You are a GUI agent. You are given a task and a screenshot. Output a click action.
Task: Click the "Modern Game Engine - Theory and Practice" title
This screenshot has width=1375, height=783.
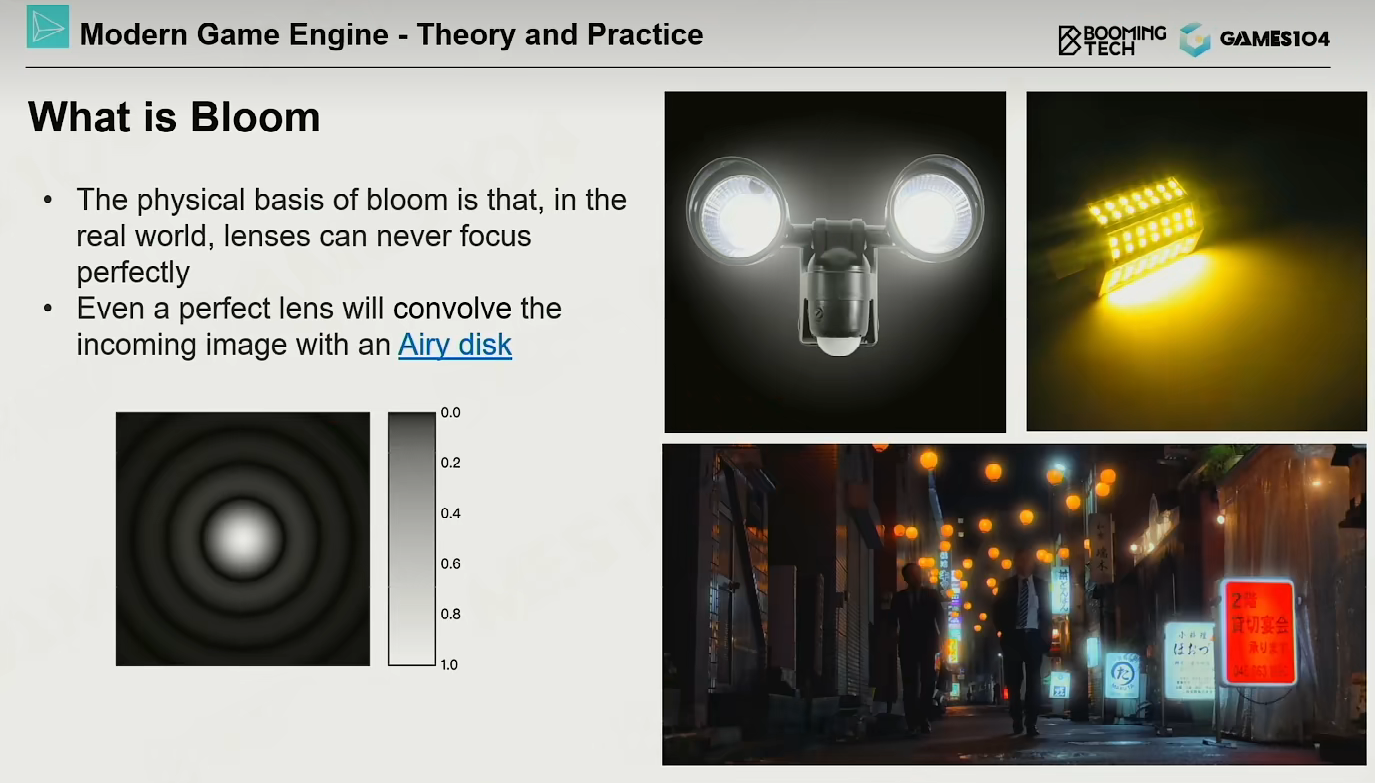click(x=391, y=34)
